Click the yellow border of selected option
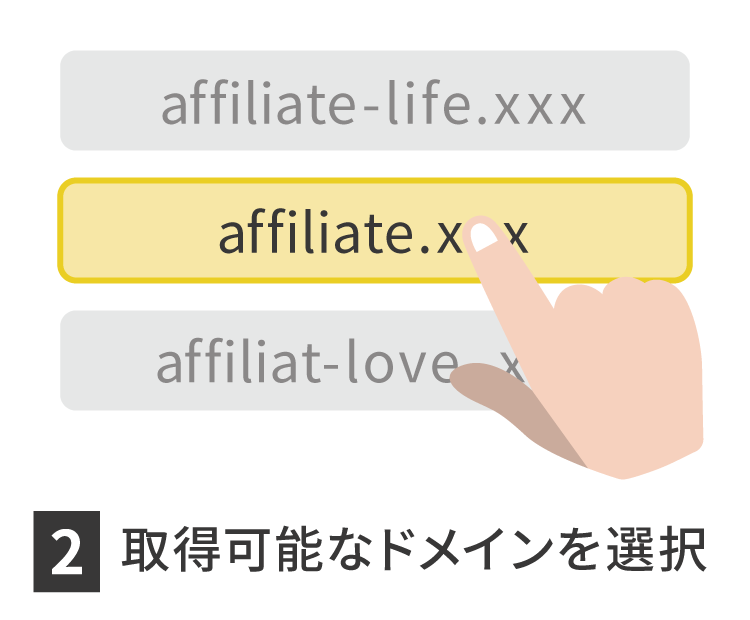Screen dimensions: 750x620 pyautogui.click(x=375, y=180)
